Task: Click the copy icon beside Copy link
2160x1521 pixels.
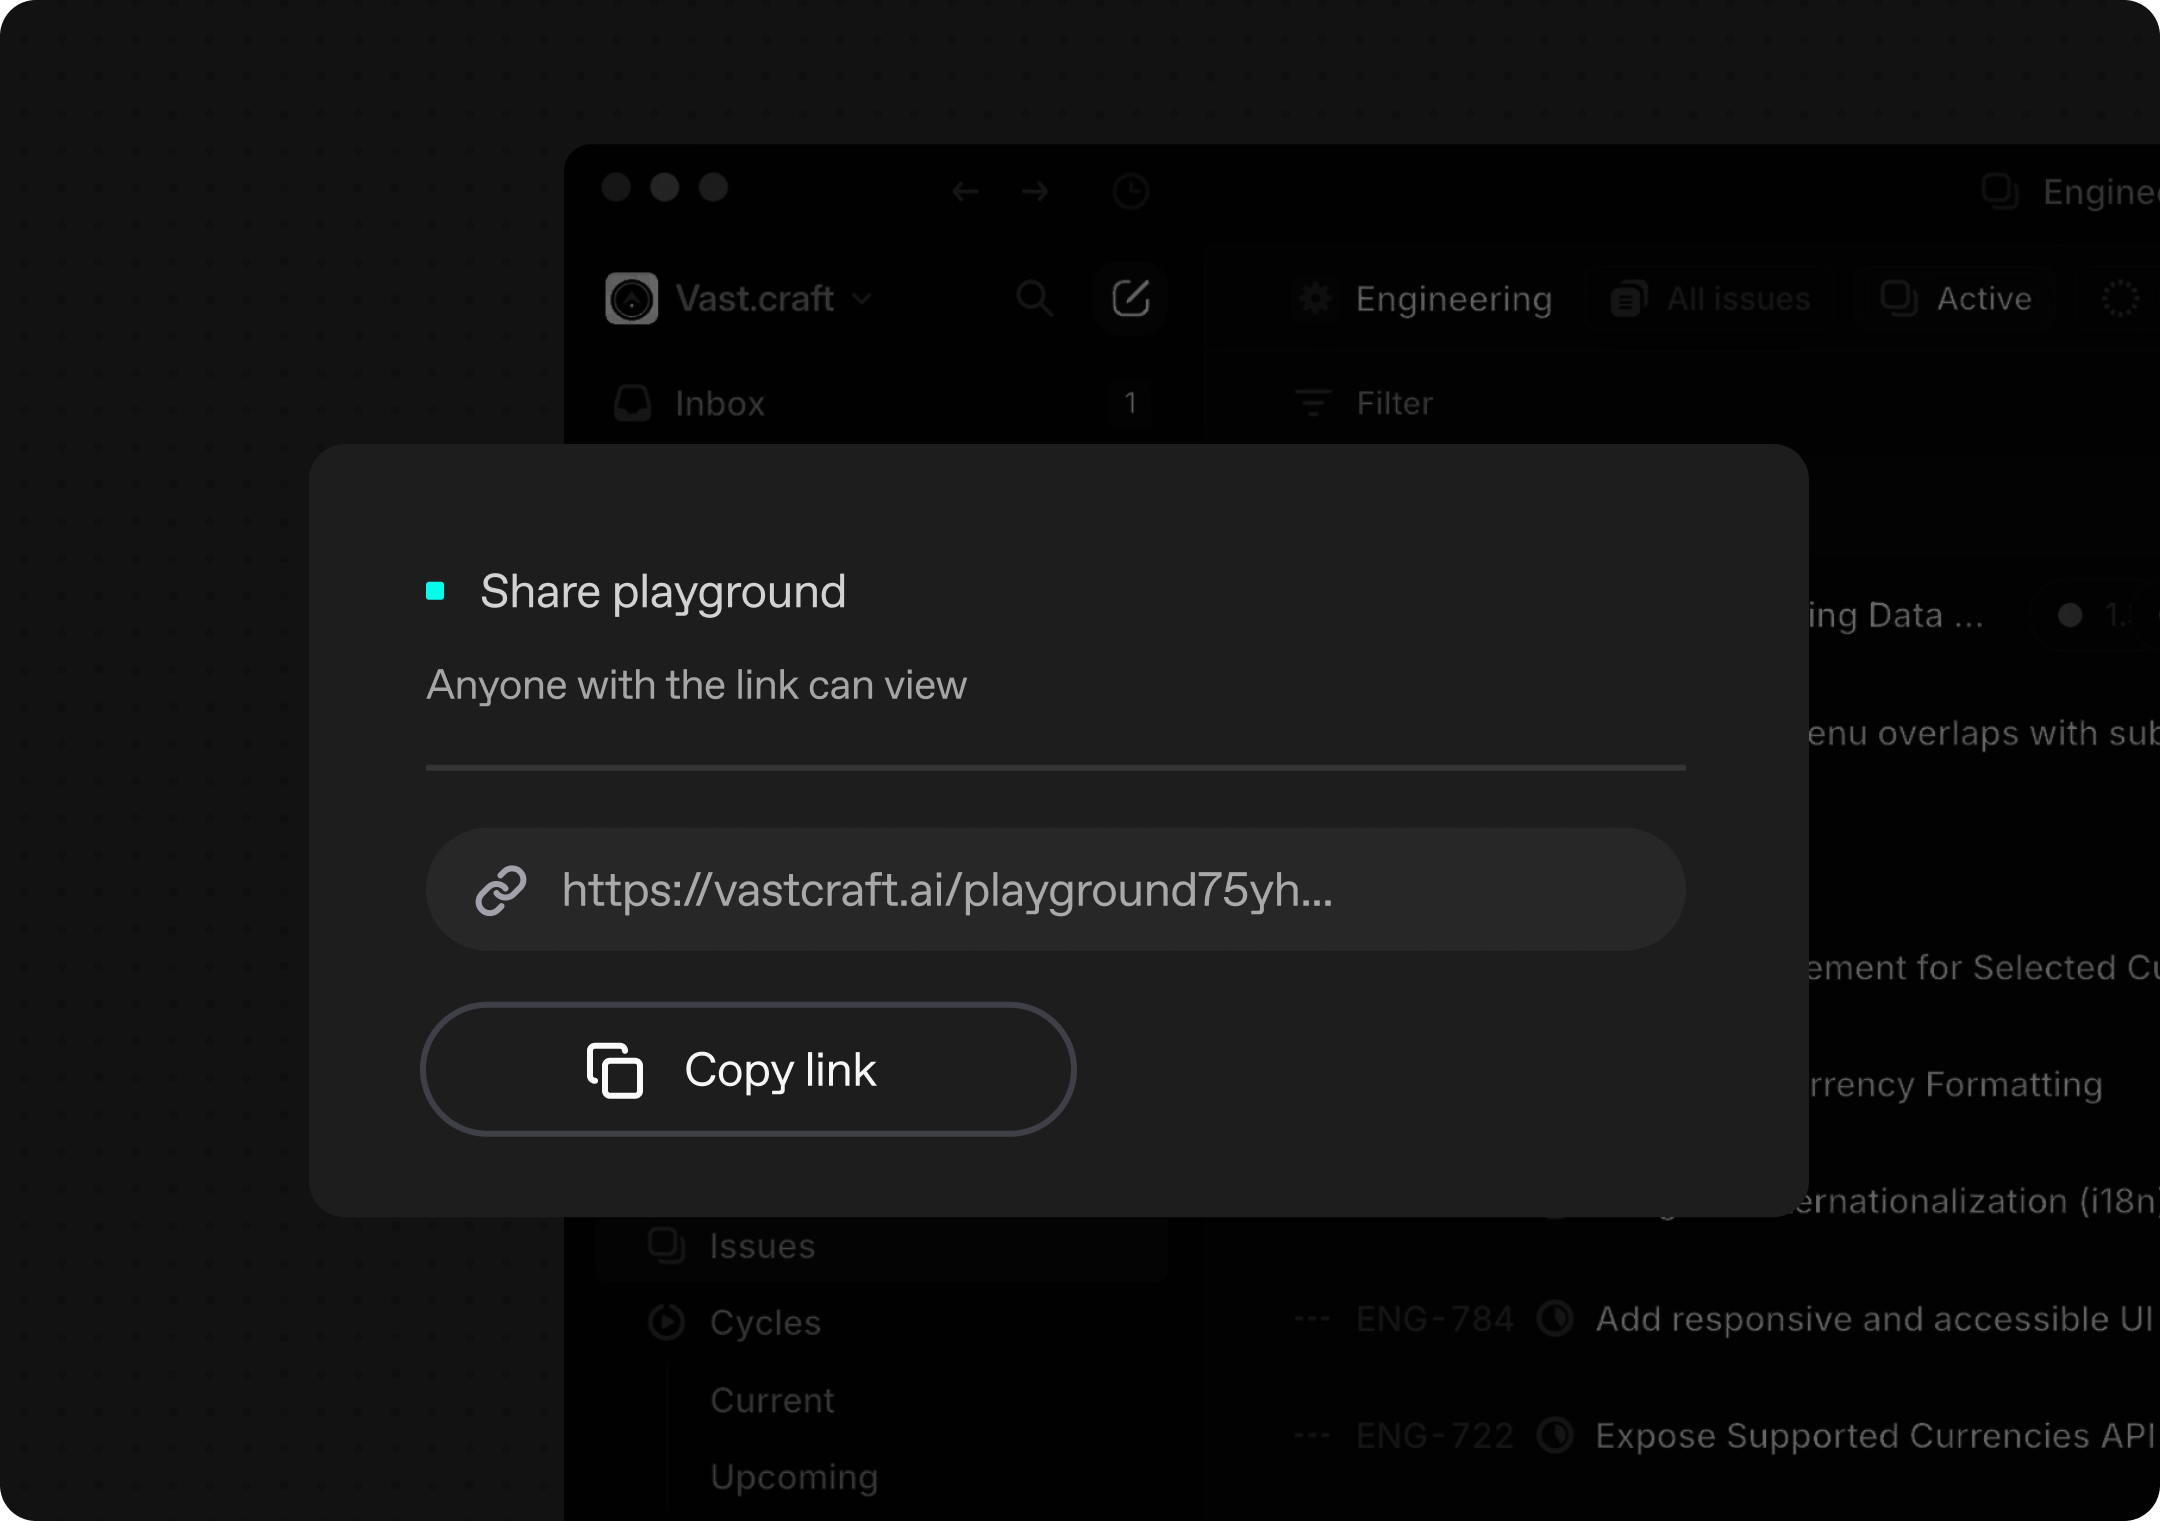Action: (x=614, y=1070)
